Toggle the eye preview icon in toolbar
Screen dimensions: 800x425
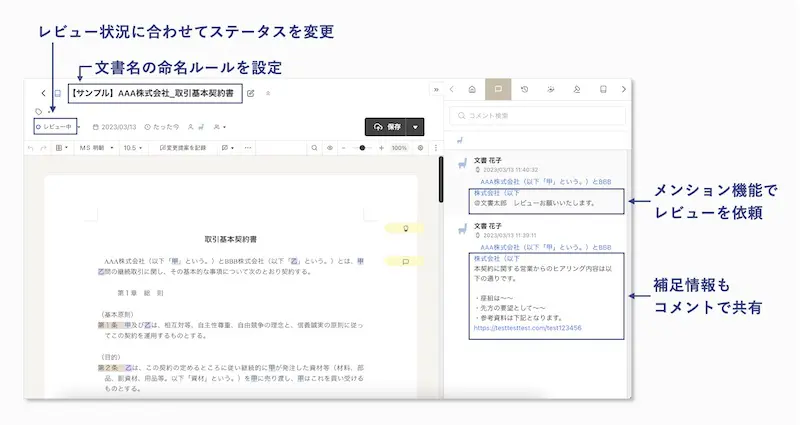point(330,148)
